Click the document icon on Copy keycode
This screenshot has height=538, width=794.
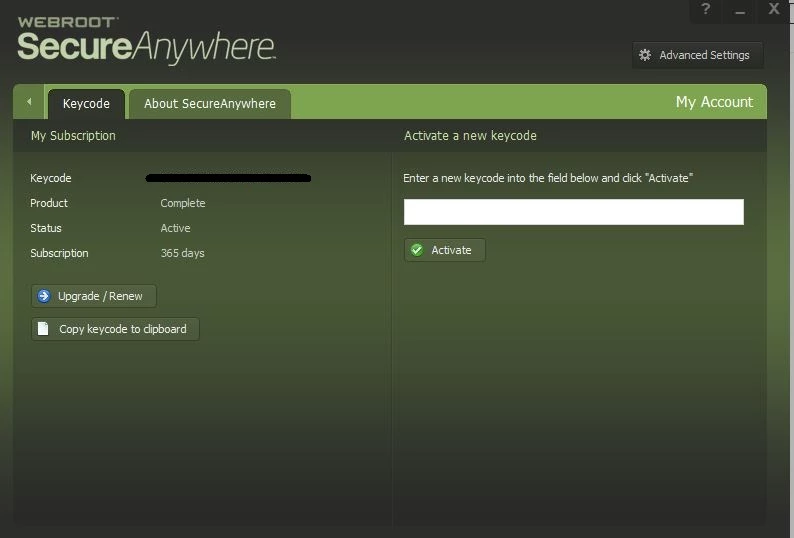pyautogui.click(x=43, y=329)
